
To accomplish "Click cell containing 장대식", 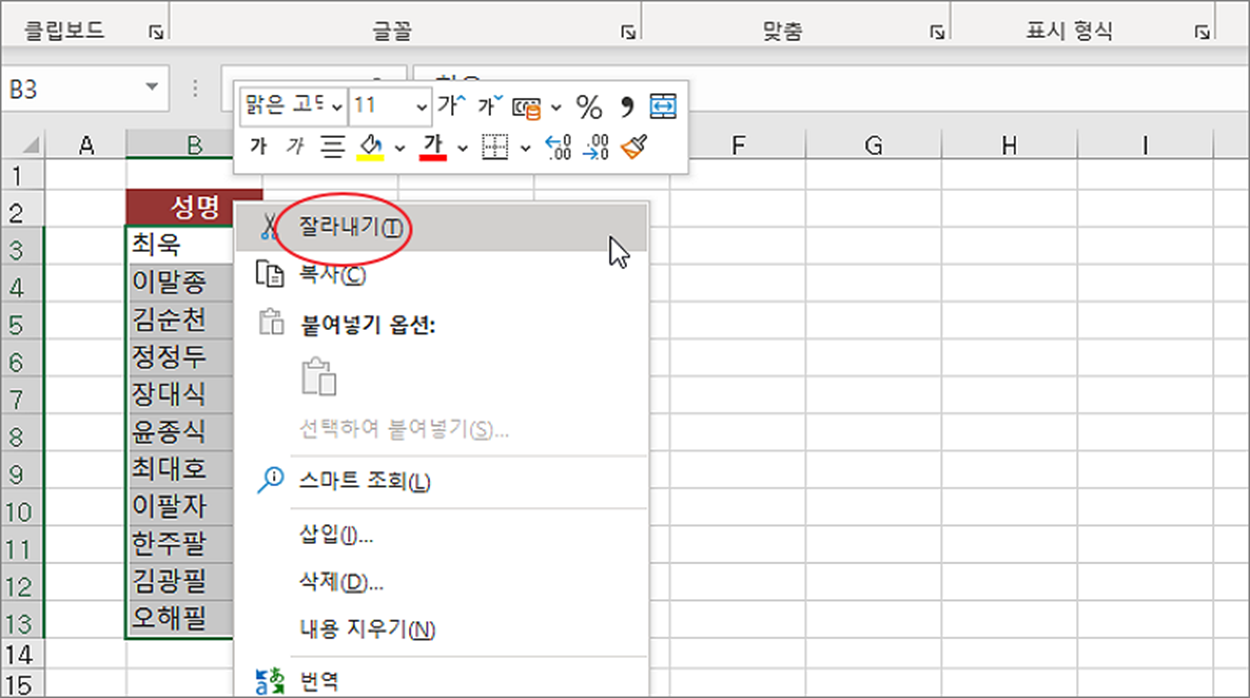I will pos(181,395).
